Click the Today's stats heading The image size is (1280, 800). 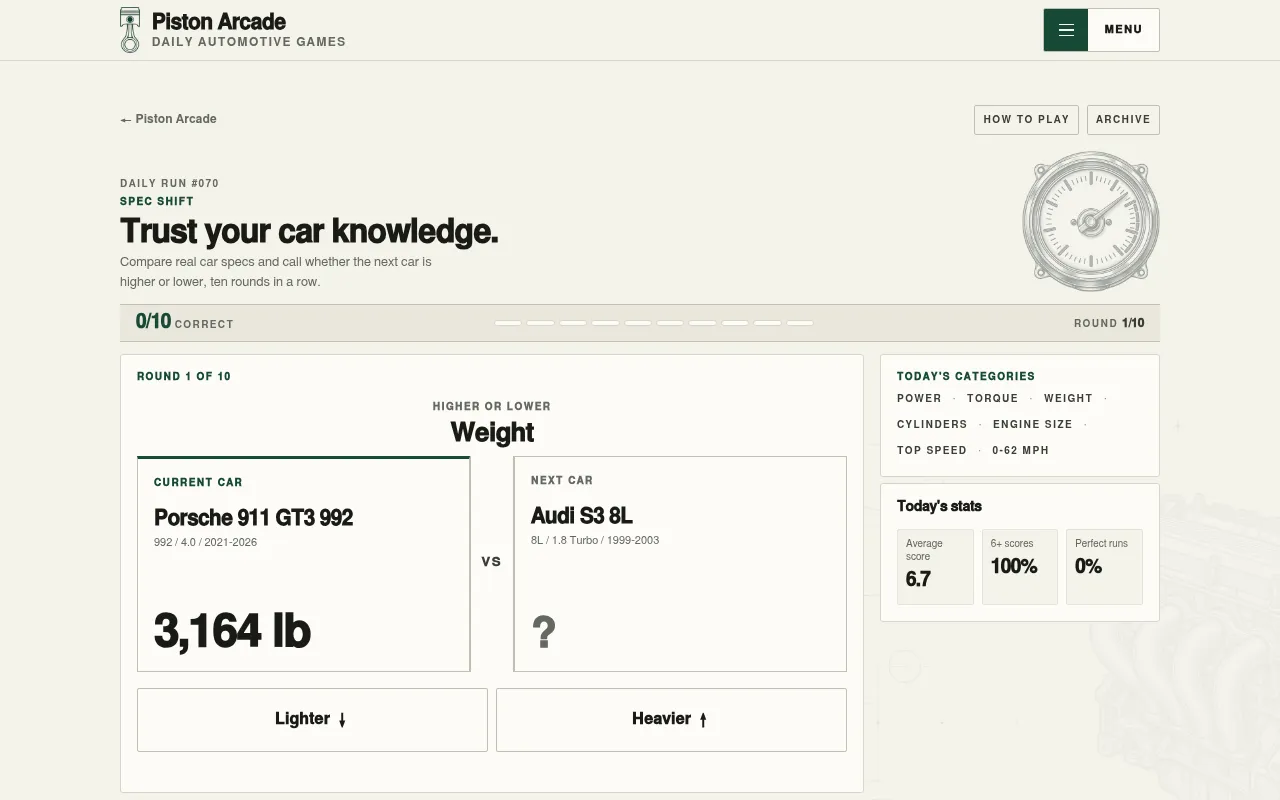click(x=939, y=506)
